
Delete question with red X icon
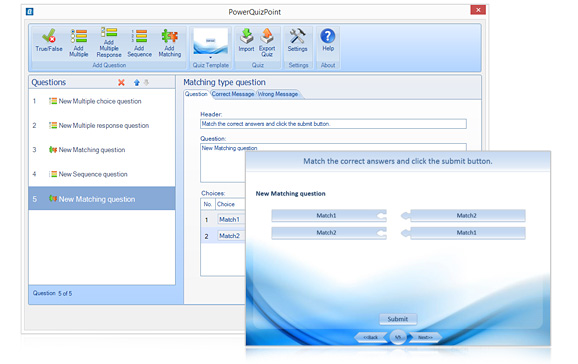click(121, 83)
